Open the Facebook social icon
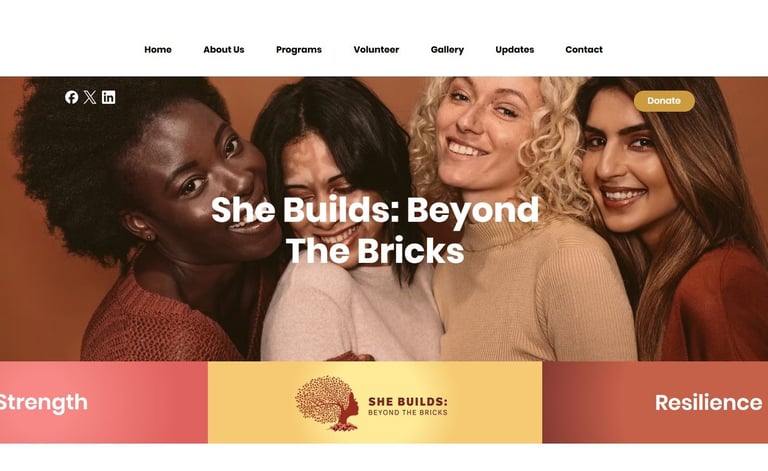The image size is (768, 471). [72, 97]
